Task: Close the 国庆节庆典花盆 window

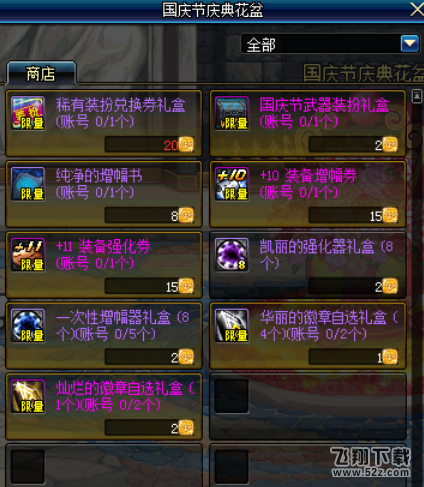Action: (x=417, y=9)
